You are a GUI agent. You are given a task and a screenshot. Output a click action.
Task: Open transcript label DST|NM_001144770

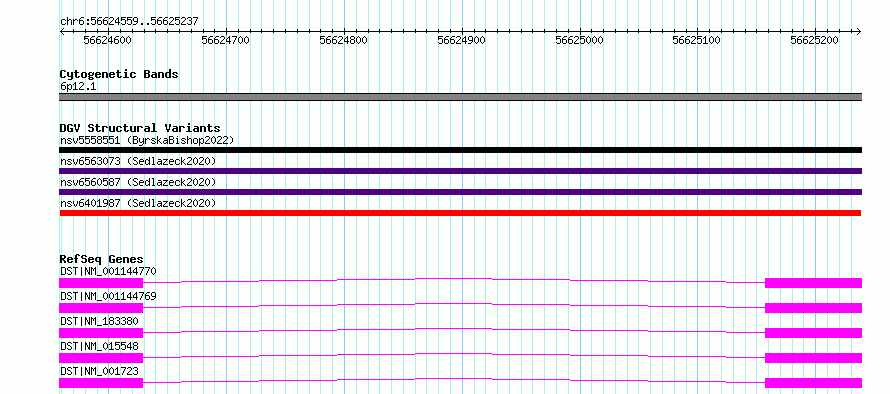point(108,271)
